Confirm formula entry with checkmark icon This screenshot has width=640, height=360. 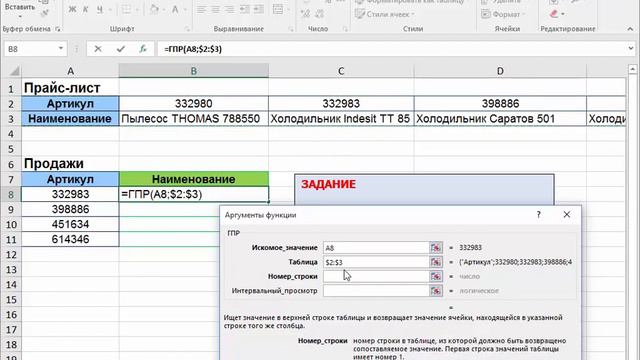click(x=120, y=49)
